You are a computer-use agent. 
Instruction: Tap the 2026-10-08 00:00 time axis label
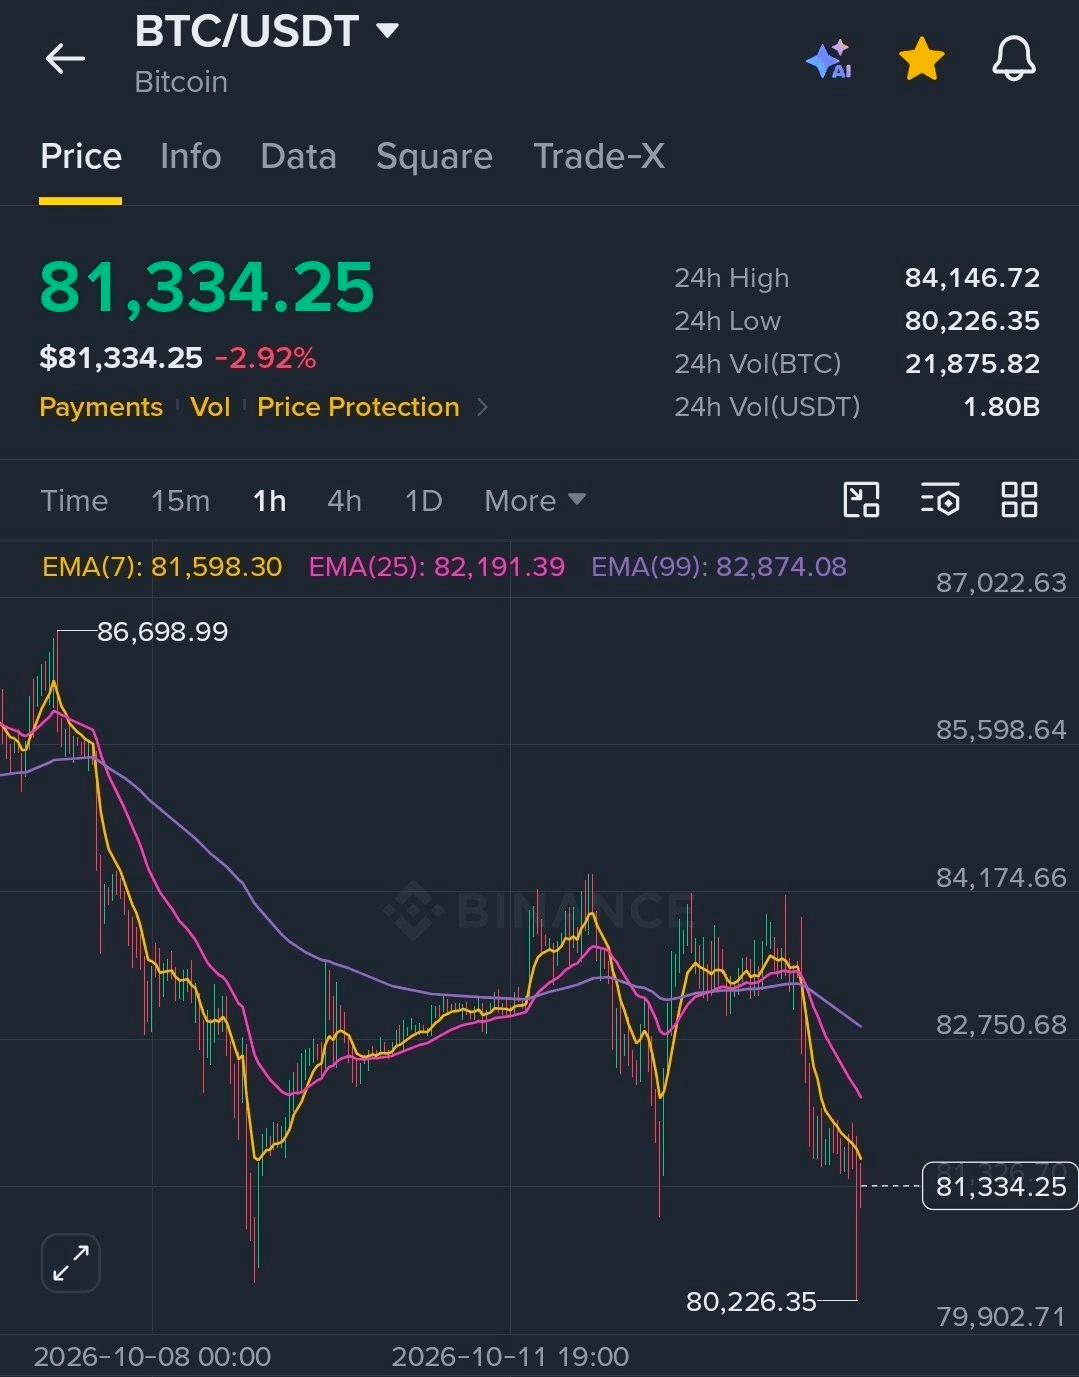[x=152, y=1356]
